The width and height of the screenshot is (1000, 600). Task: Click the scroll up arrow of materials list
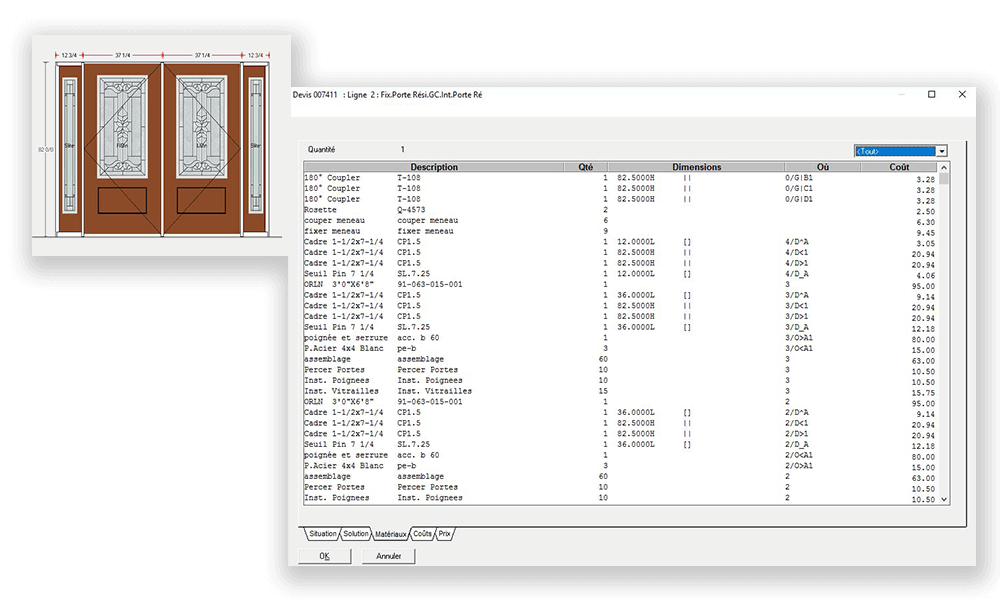[x=943, y=168]
